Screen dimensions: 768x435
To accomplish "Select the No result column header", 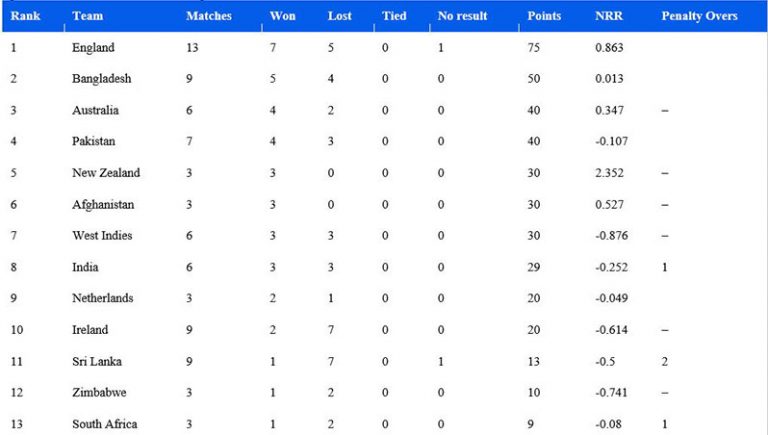I will coord(462,16).
